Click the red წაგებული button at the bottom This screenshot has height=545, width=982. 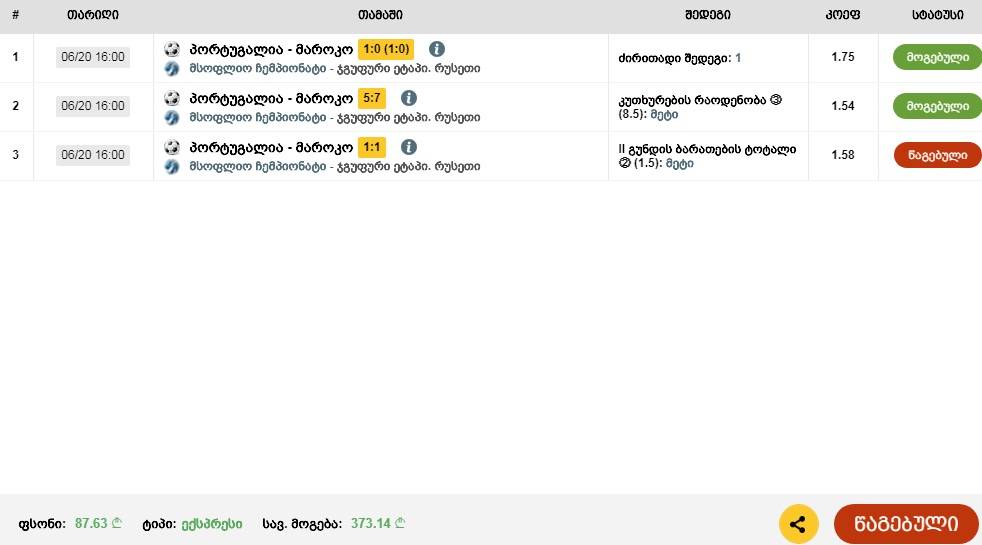(906, 523)
